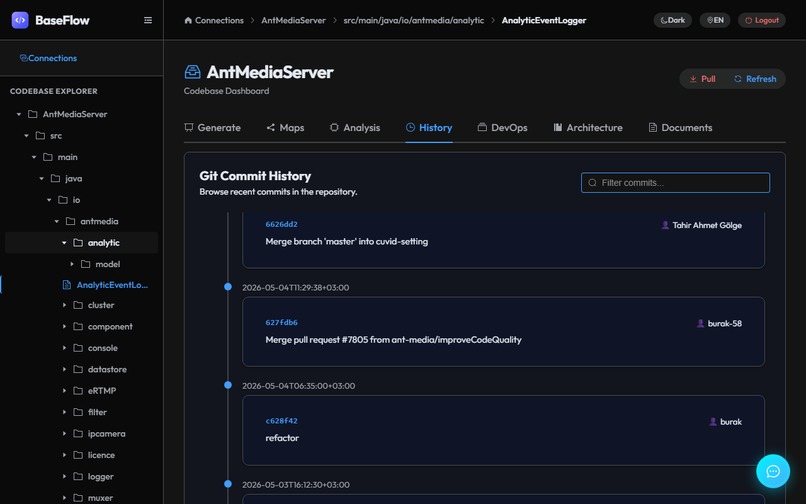Click the datastore folder icon

point(78,369)
